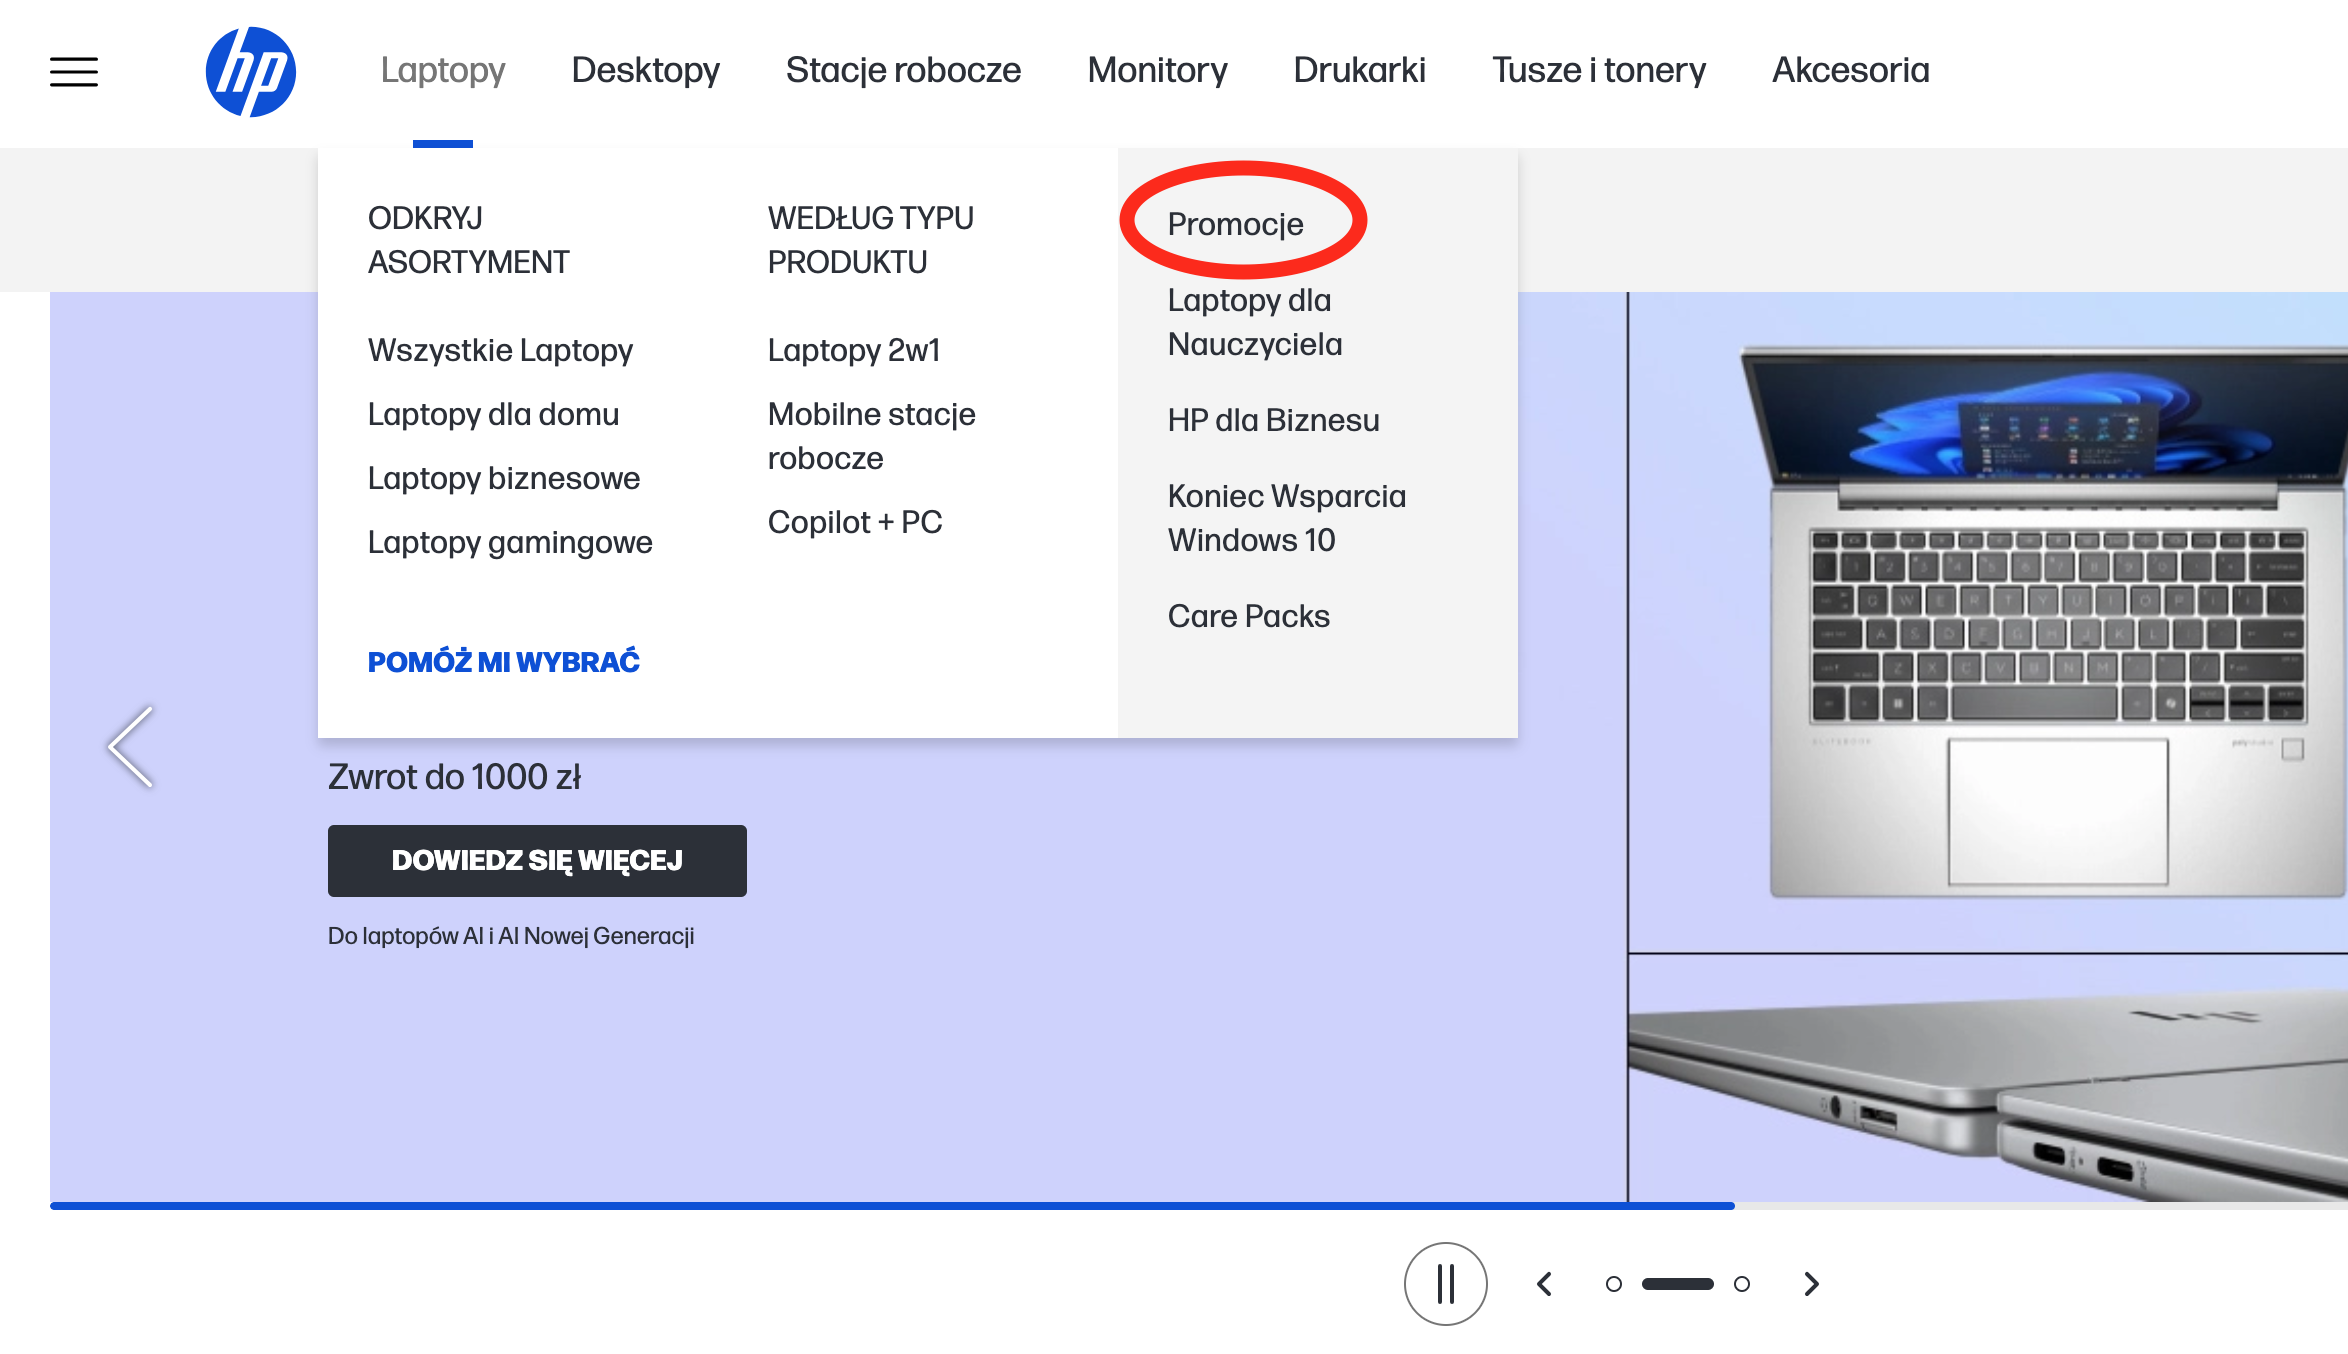Click the Promocje link
The width and height of the screenshot is (2348, 1354).
coord(1235,224)
